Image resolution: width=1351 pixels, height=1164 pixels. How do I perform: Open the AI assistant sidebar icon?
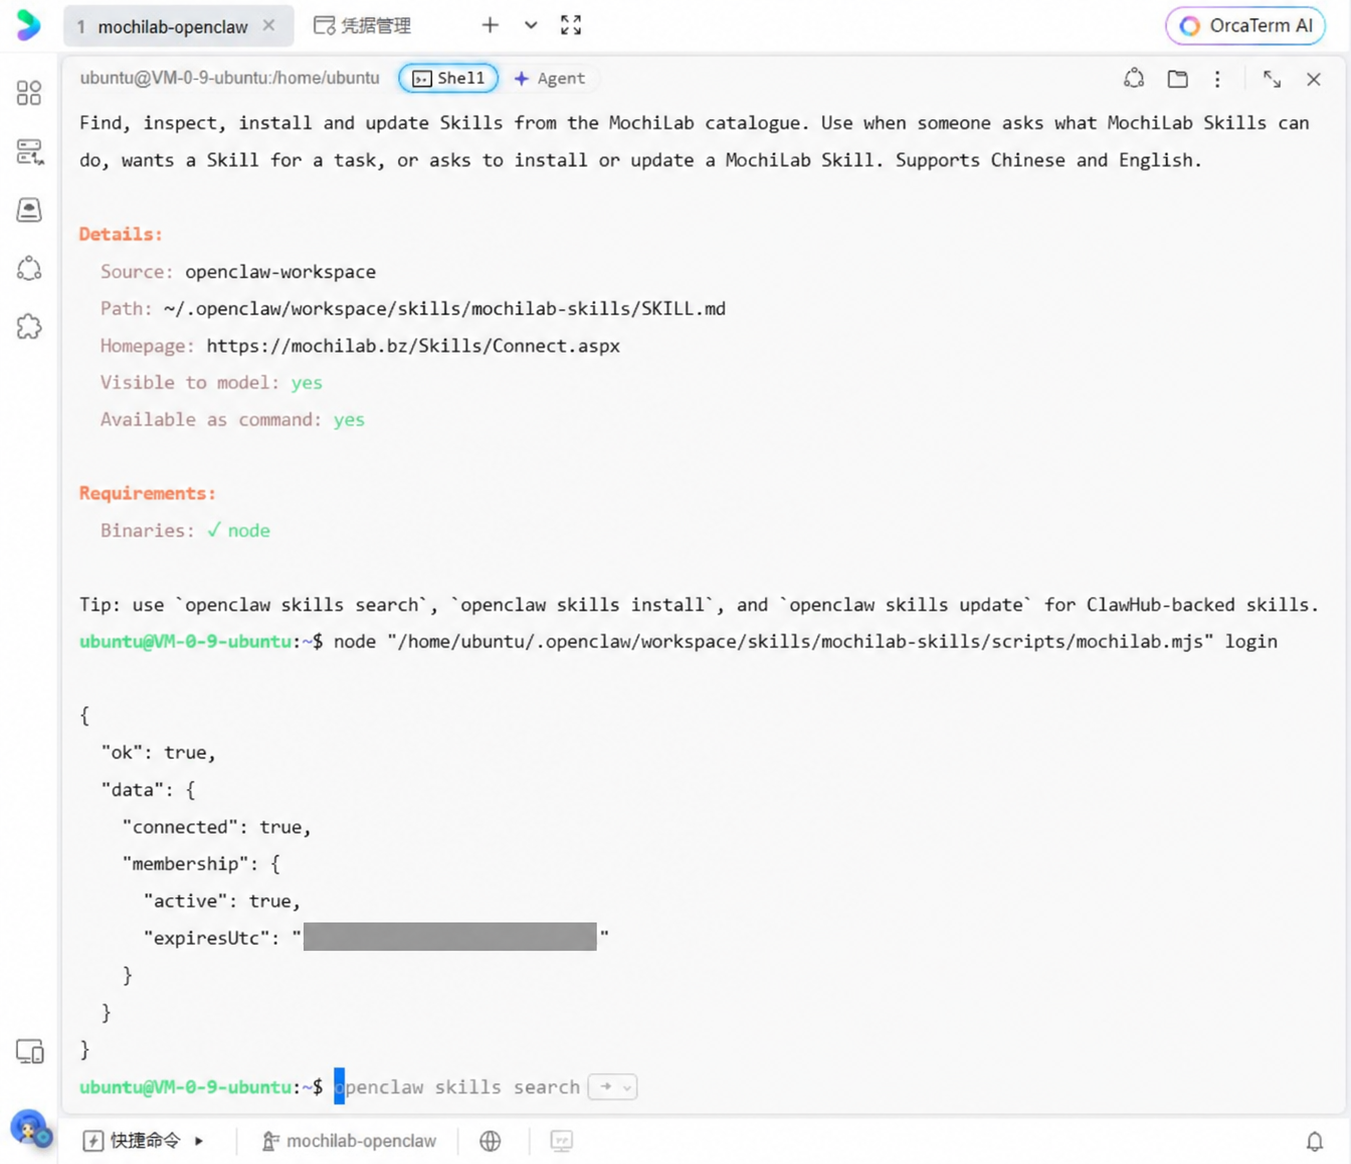29,268
